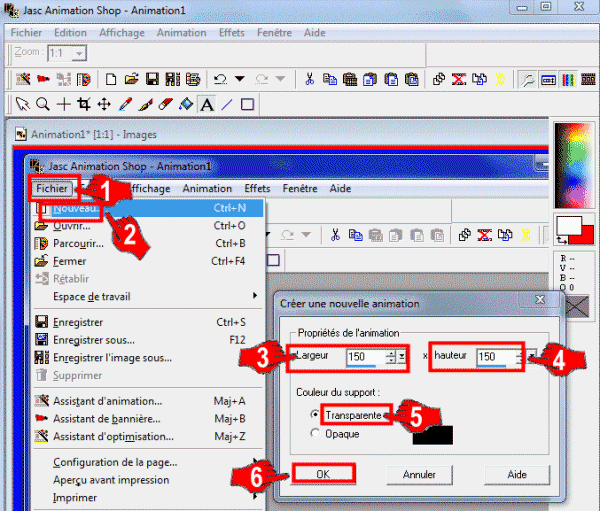The image size is (600, 511).
Task: Select the Eraser tool
Action: coord(166,104)
